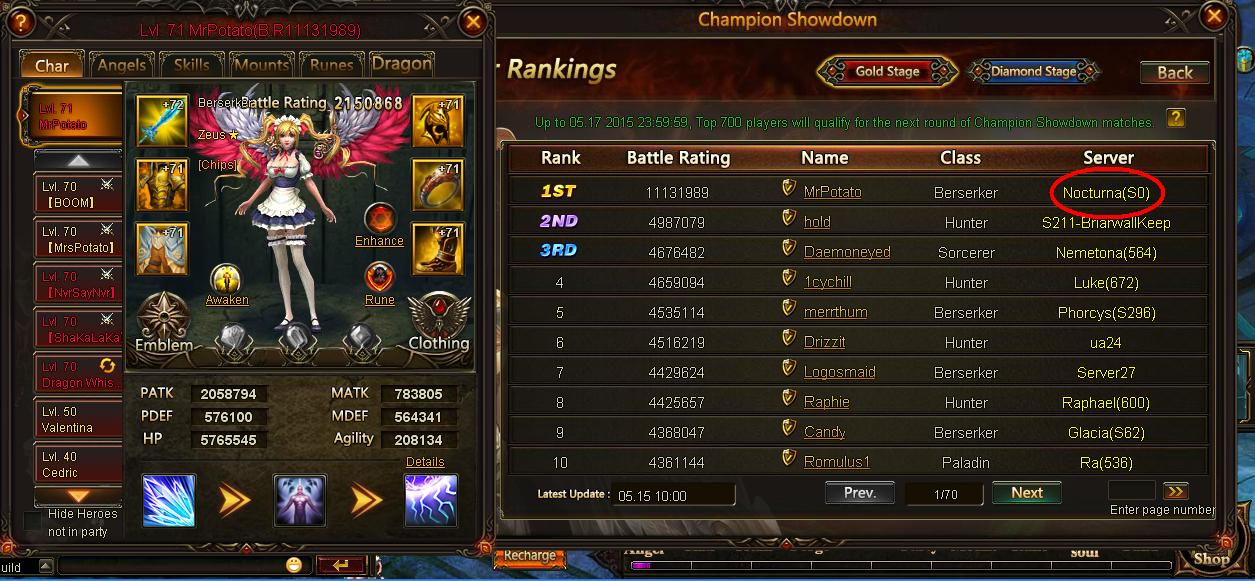Go to entered page with arrow button
1255x581 pixels.
pos(1176,491)
